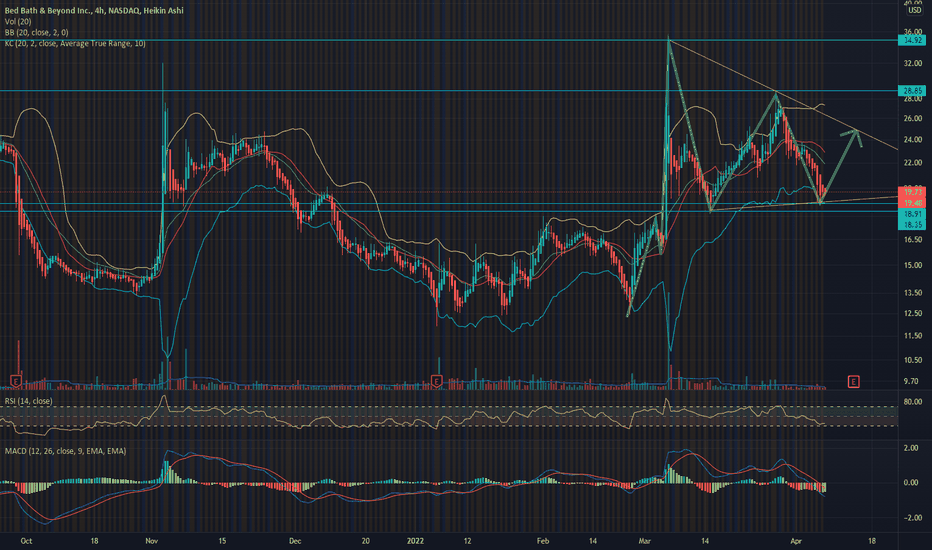
Task: Click the 16.50 price axis label
Action: [912, 240]
